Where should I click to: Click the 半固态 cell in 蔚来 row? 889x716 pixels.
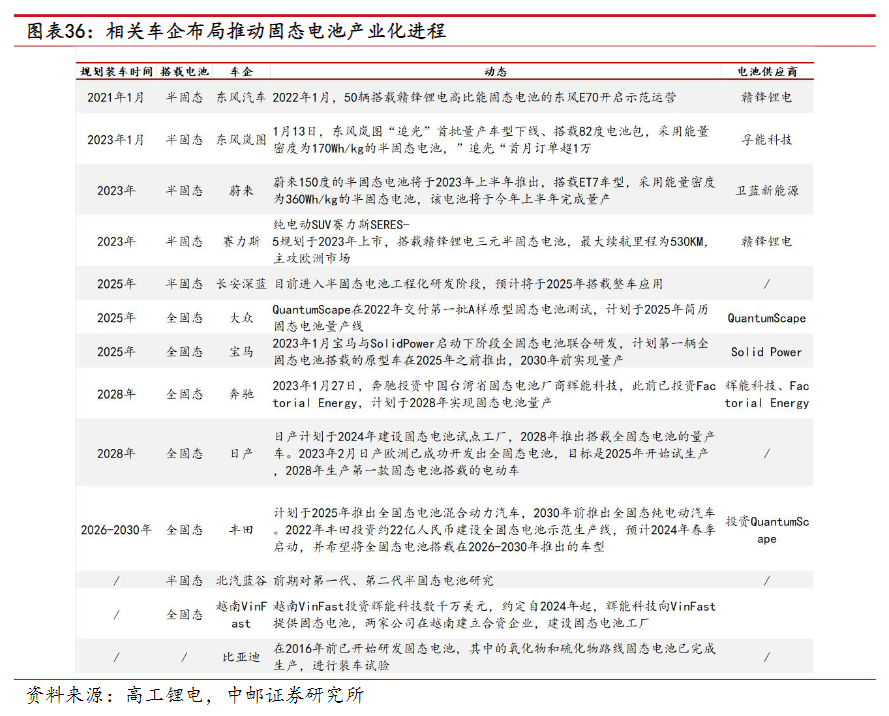coord(184,191)
